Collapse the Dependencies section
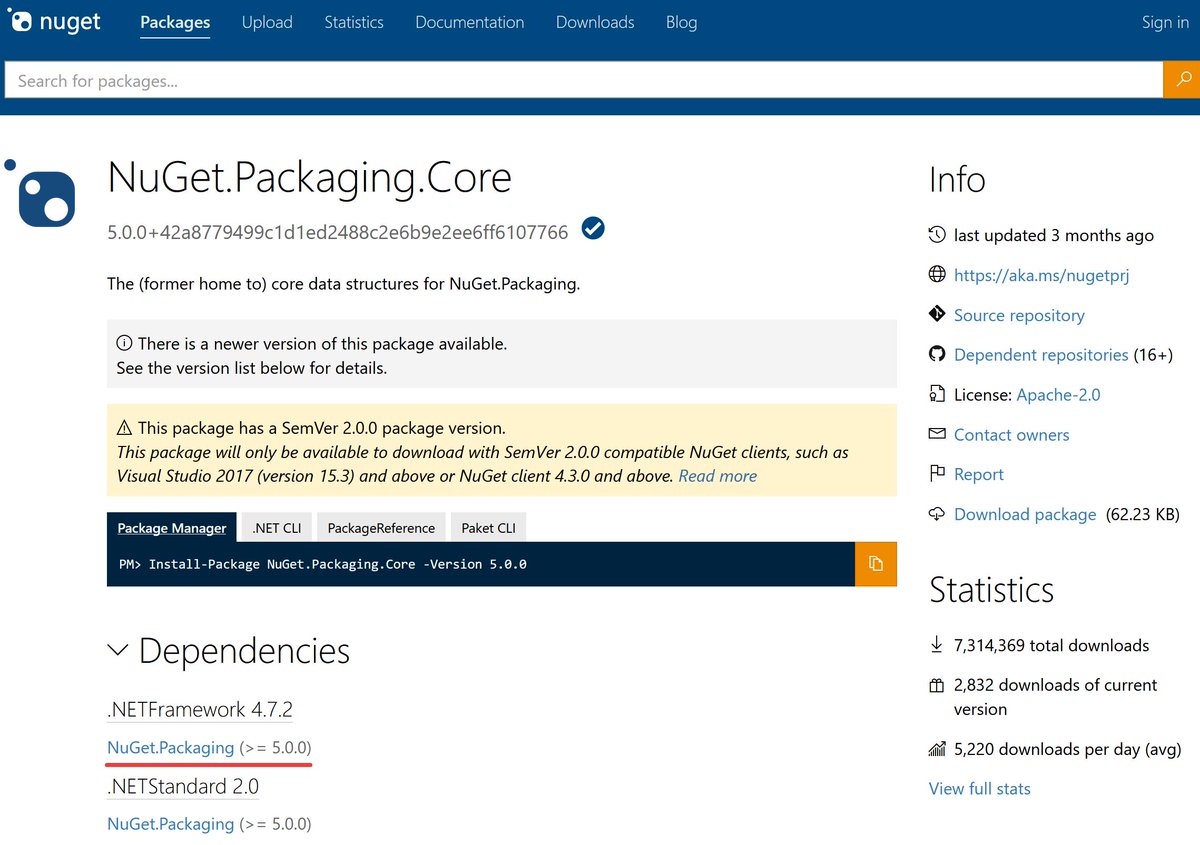Viewport: 1200px width, 845px height. [x=118, y=651]
